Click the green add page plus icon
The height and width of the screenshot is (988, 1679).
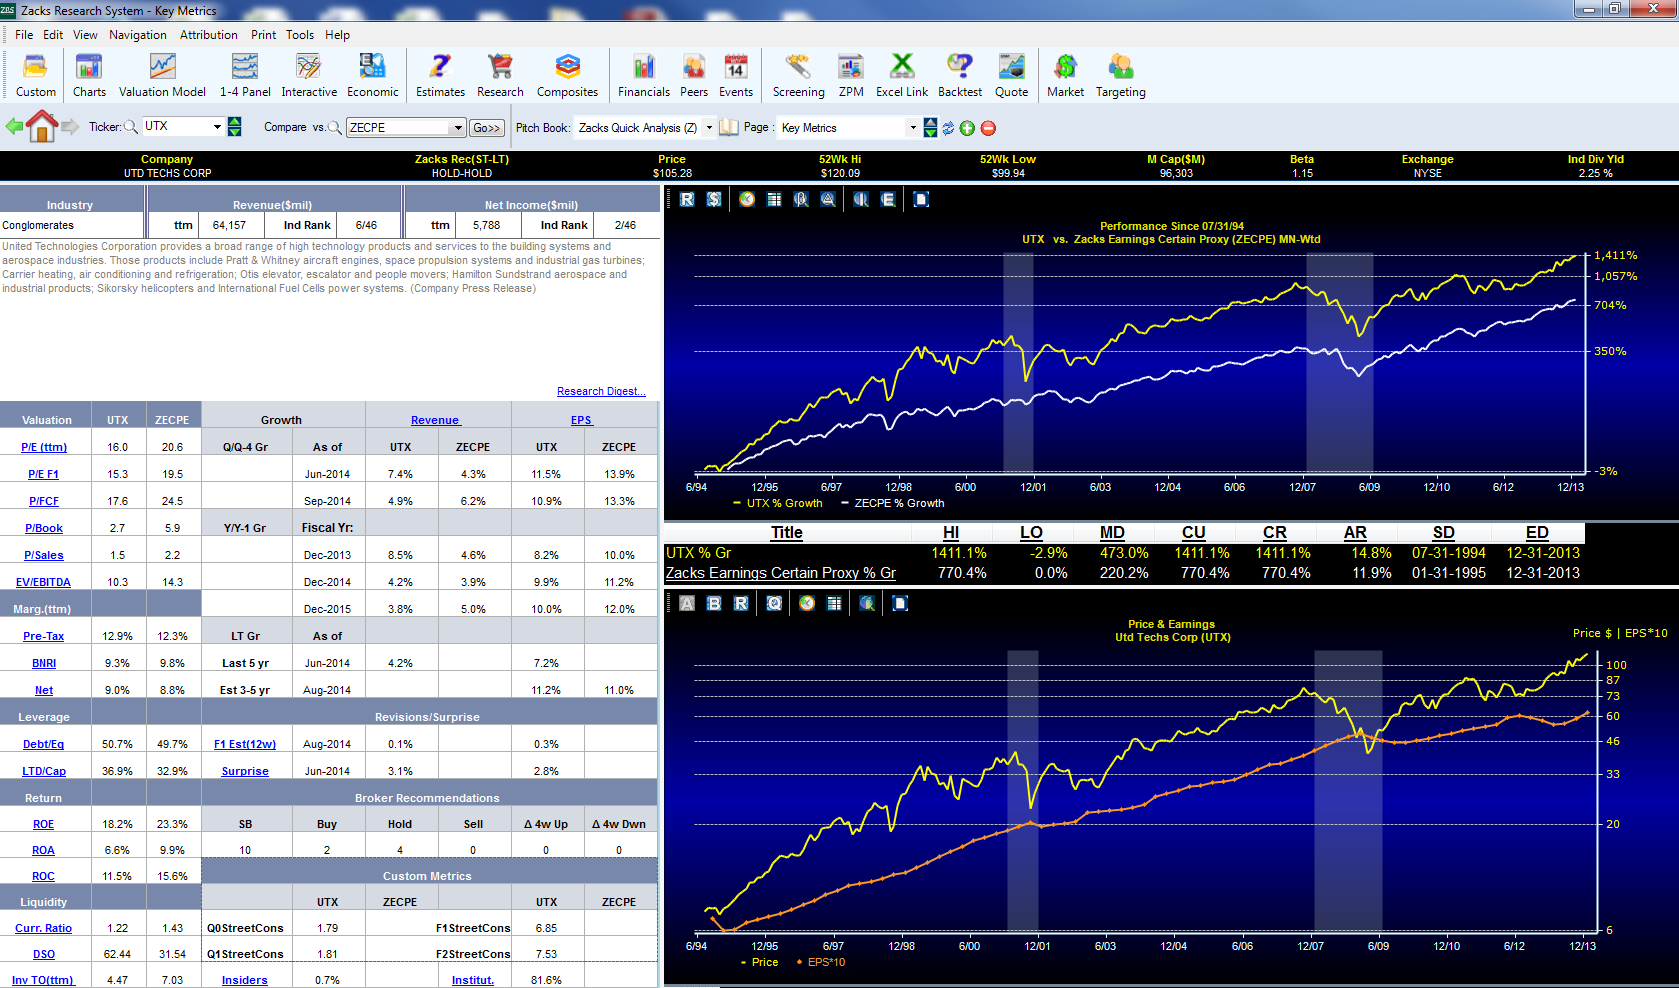(x=967, y=128)
